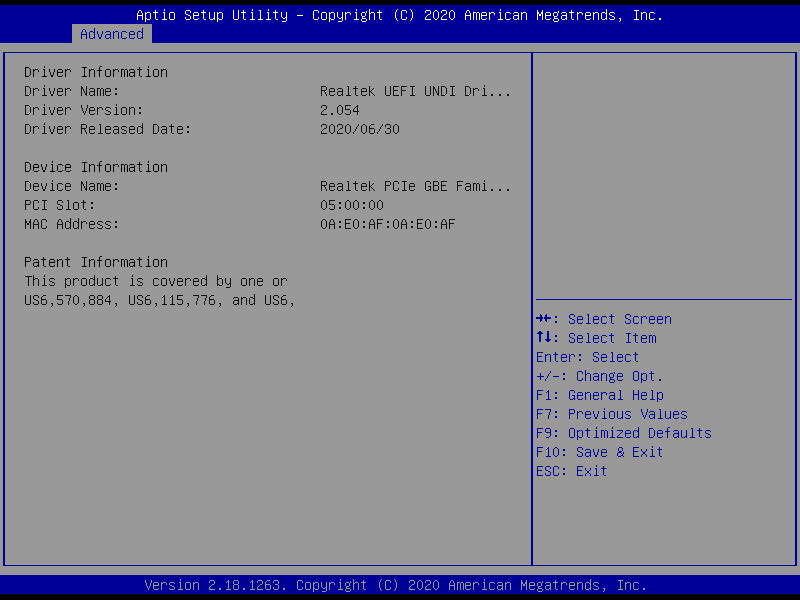
Task: Click the Select Screen arrows hint
Action: (x=604, y=319)
